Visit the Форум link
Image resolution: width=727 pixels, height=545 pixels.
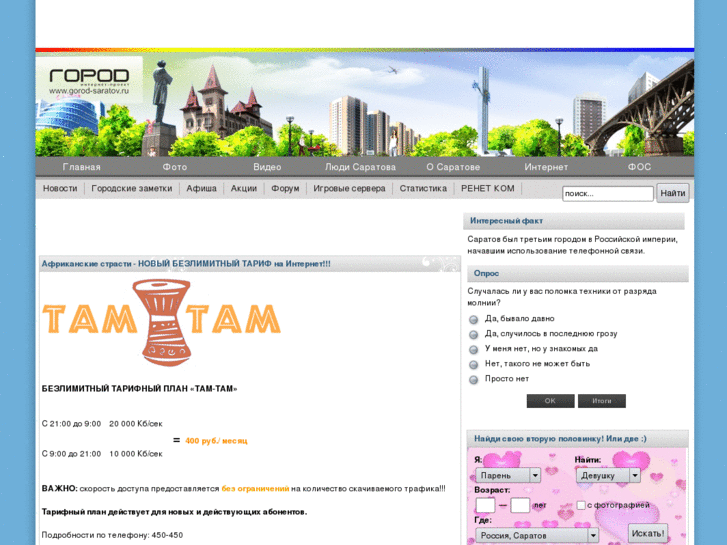(285, 188)
